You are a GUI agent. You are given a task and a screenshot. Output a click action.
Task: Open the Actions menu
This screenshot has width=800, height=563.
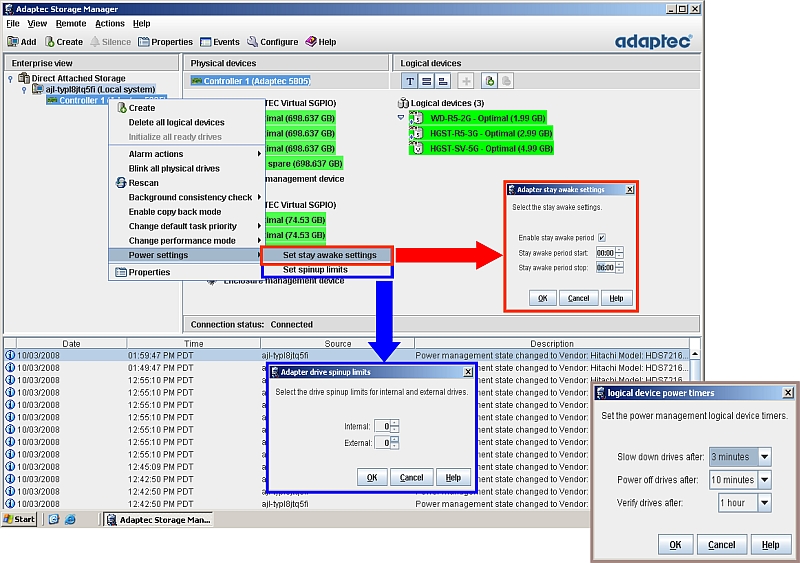click(110, 23)
